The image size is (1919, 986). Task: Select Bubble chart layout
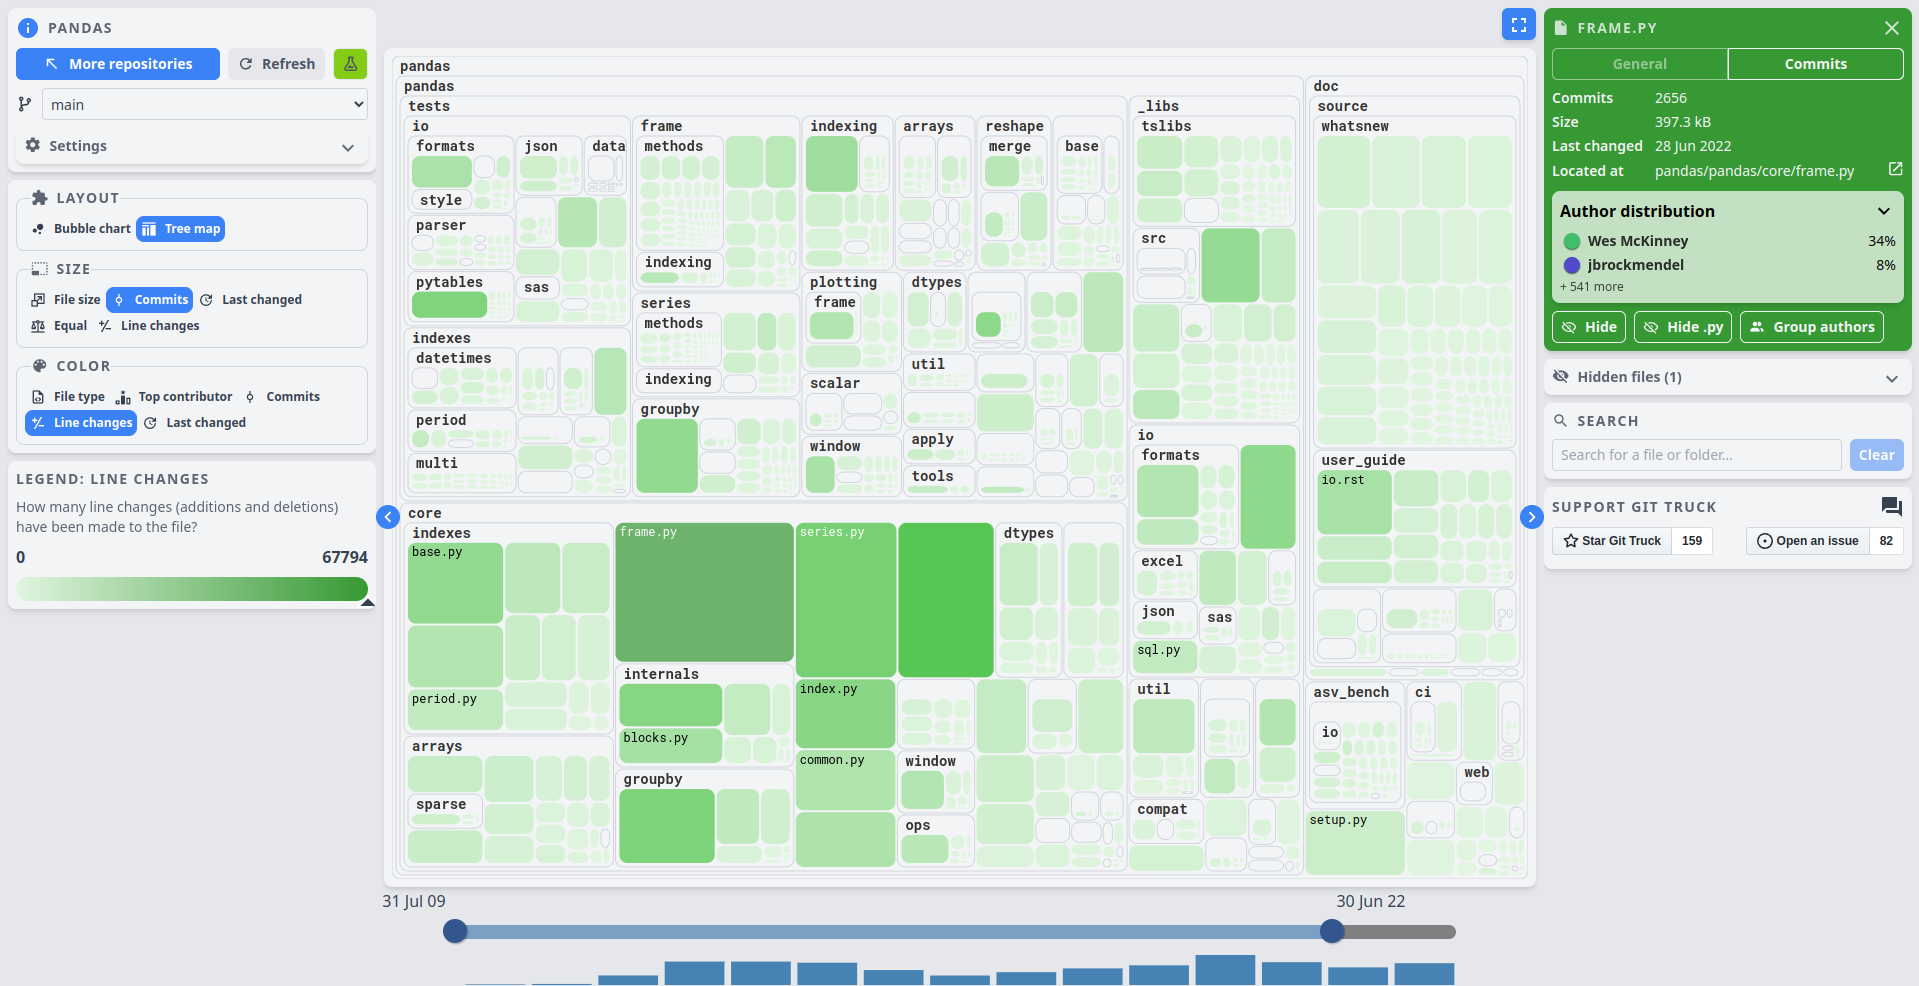(81, 229)
